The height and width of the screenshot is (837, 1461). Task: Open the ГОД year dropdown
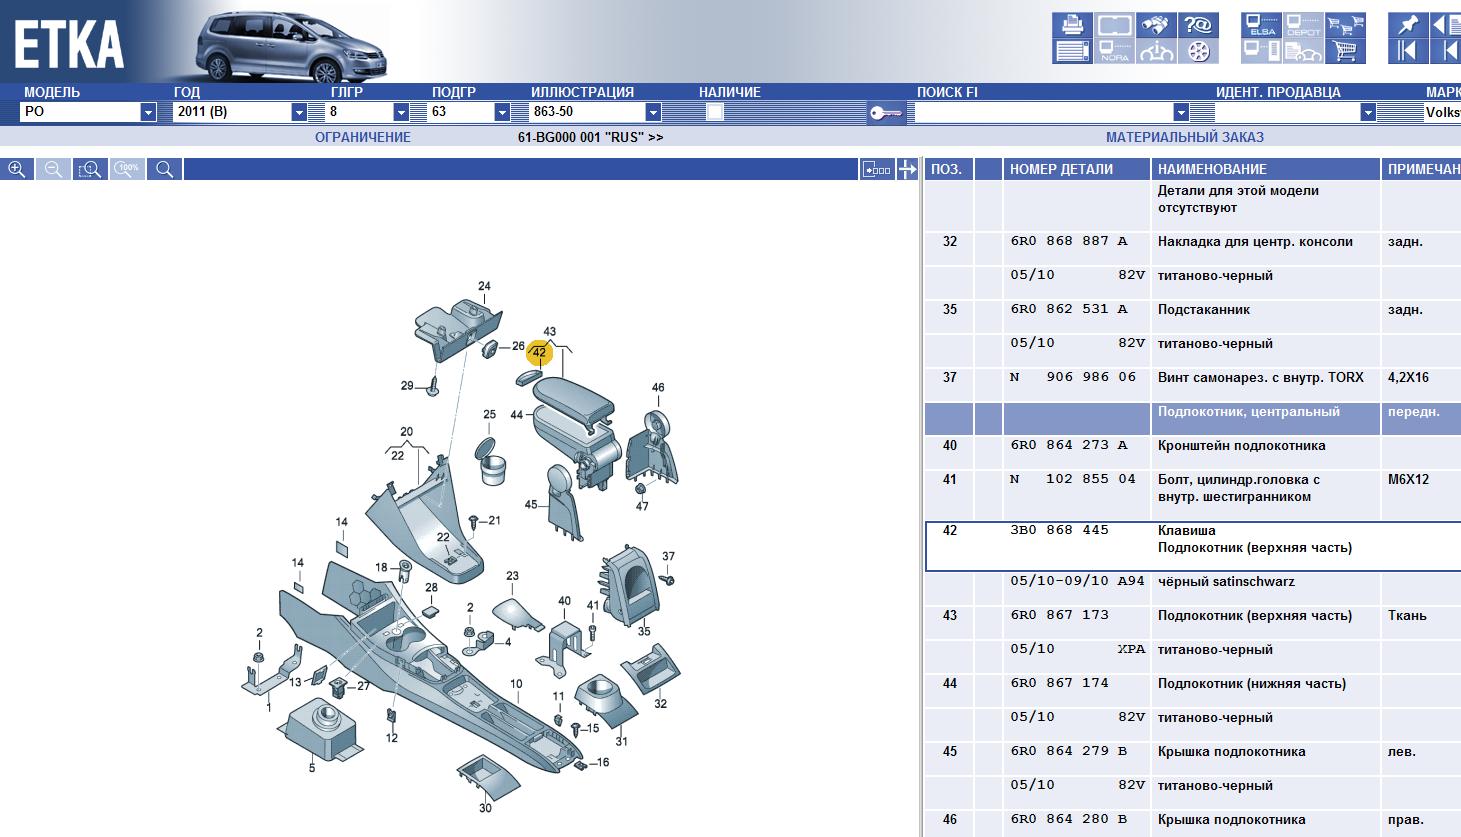[298, 113]
